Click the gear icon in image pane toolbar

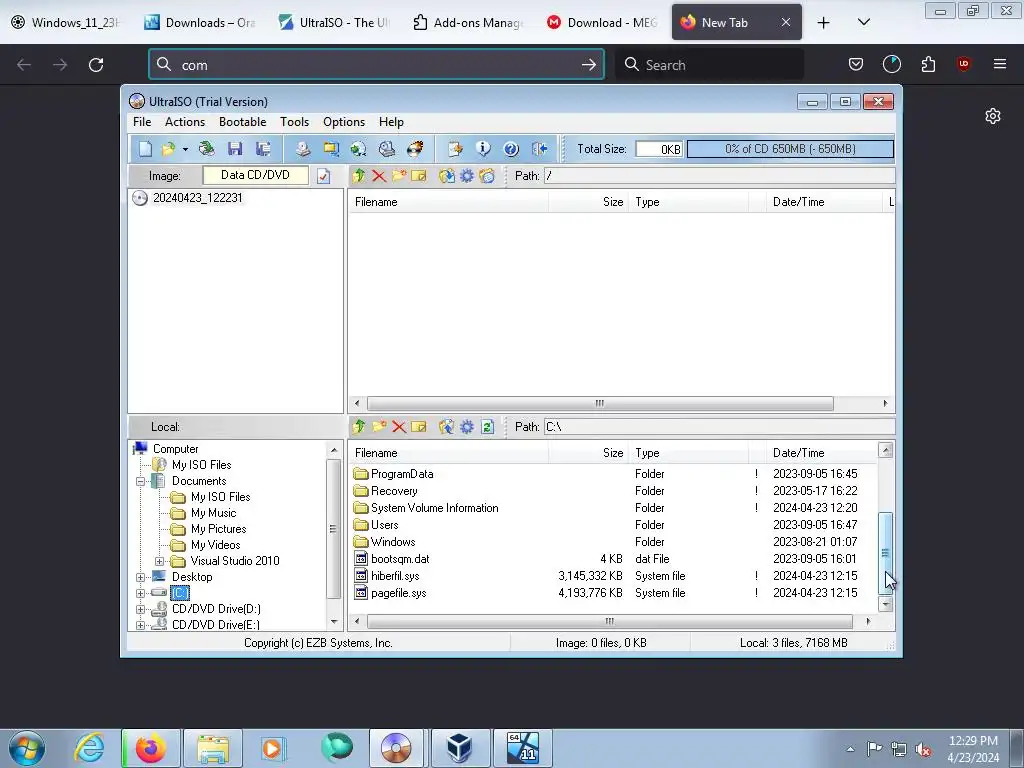pyautogui.click(x=467, y=176)
